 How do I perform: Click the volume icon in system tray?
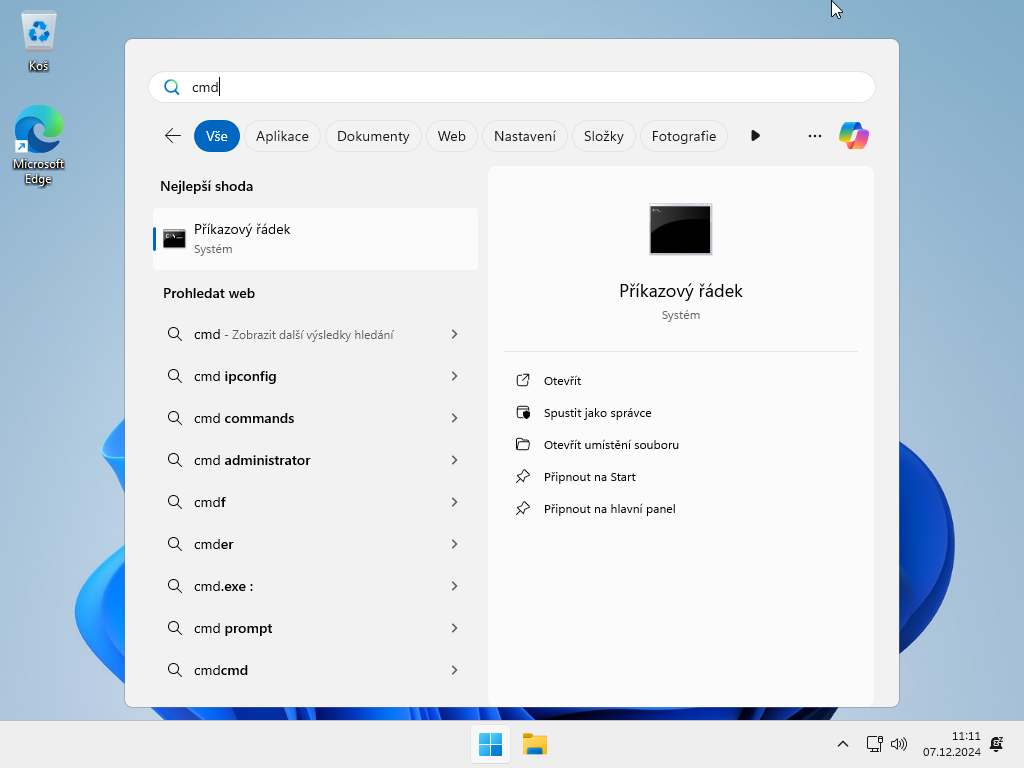pos(898,744)
